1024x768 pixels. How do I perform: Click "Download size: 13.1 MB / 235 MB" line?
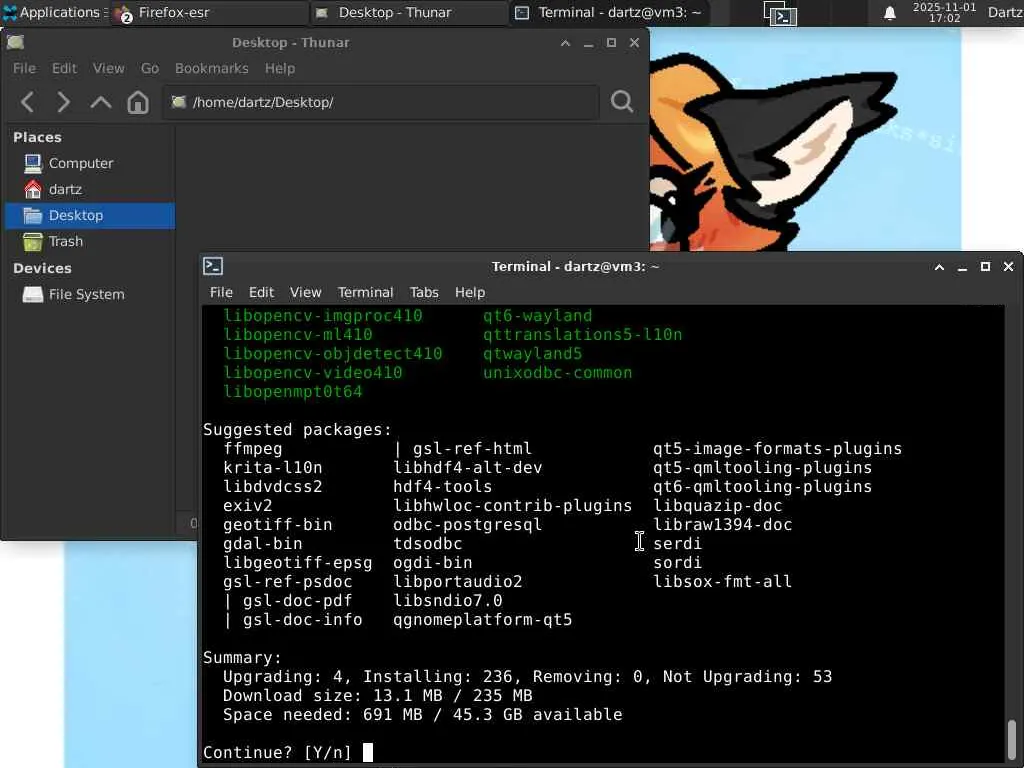click(x=377, y=696)
